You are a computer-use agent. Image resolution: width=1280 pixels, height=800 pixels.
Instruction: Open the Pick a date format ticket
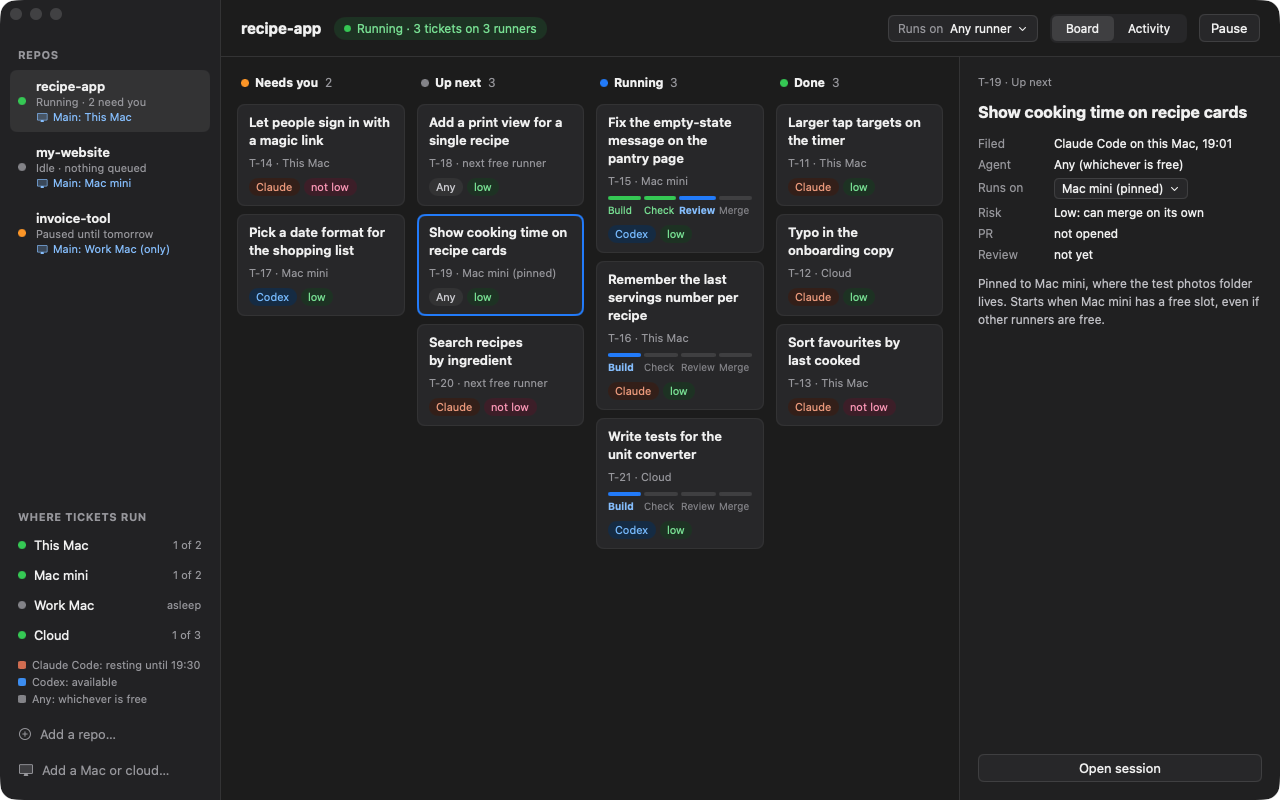321,265
